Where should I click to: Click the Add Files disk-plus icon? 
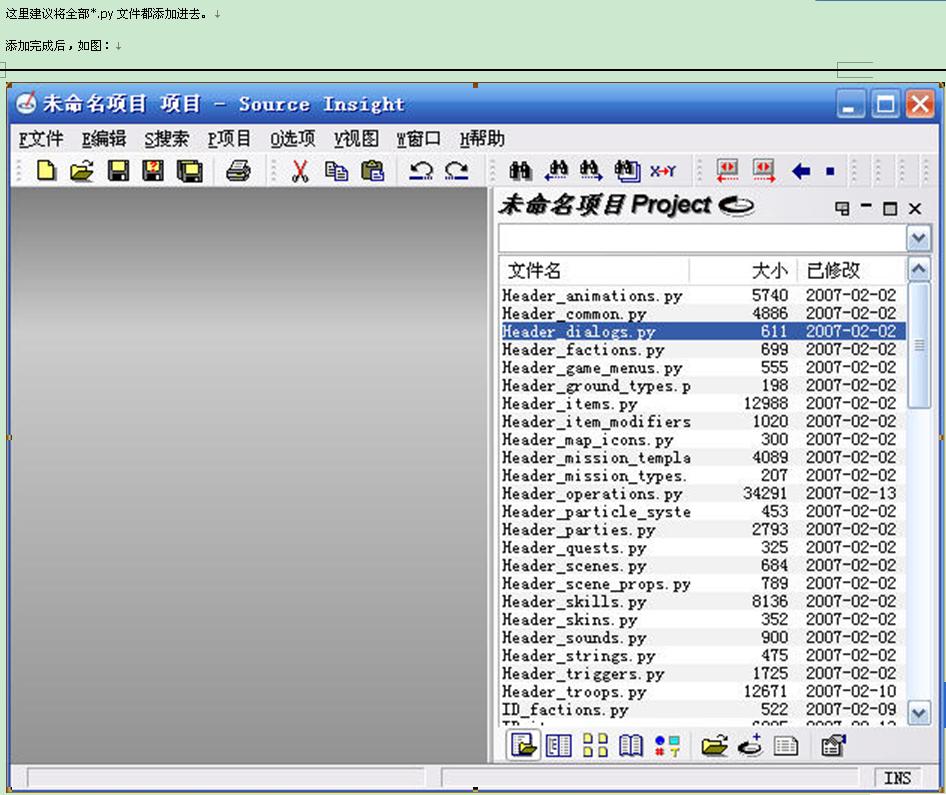750,745
